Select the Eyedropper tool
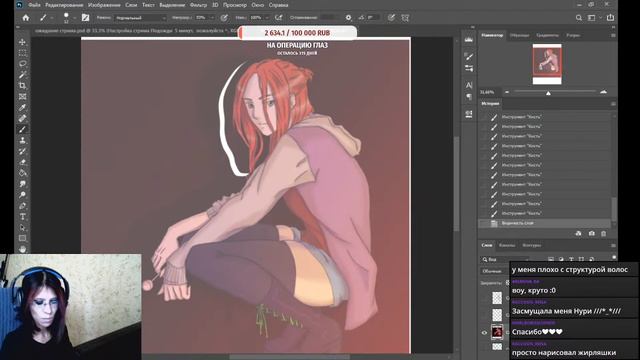The image size is (640, 360). pyautogui.click(x=22, y=107)
